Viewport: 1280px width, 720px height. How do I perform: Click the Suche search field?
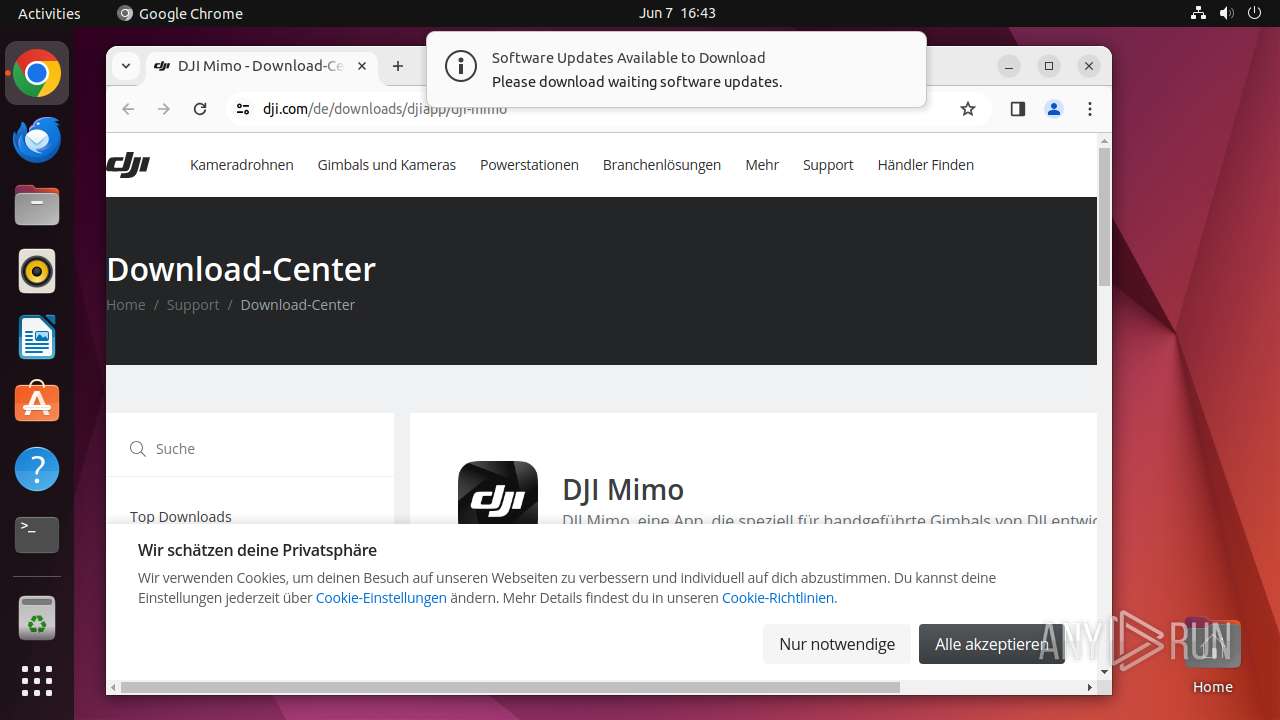click(250, 449)
